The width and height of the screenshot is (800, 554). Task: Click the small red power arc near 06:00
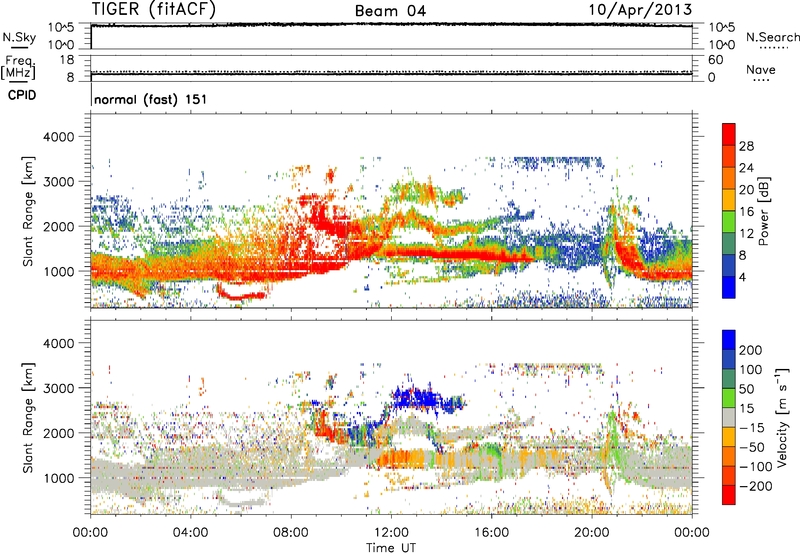[241, 294]
